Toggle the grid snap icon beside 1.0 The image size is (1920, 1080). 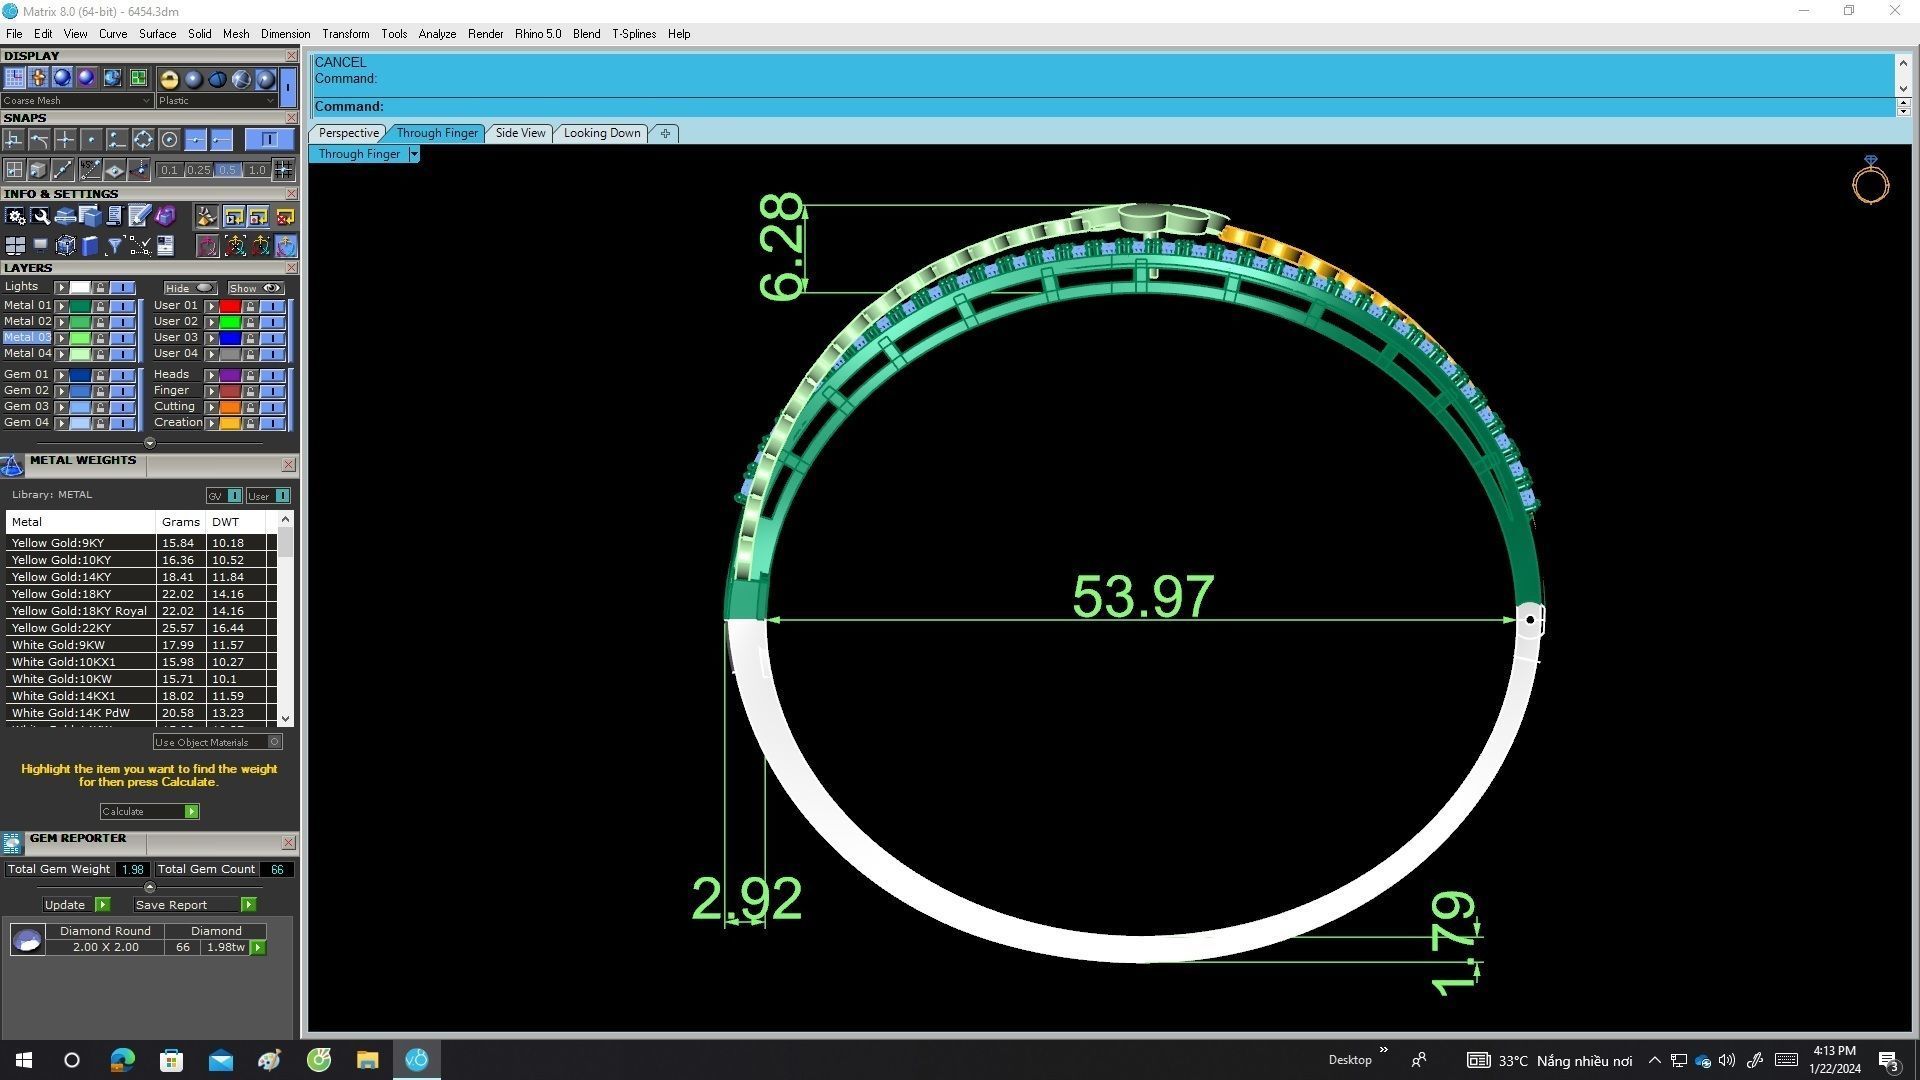click(x=283, y=170)
